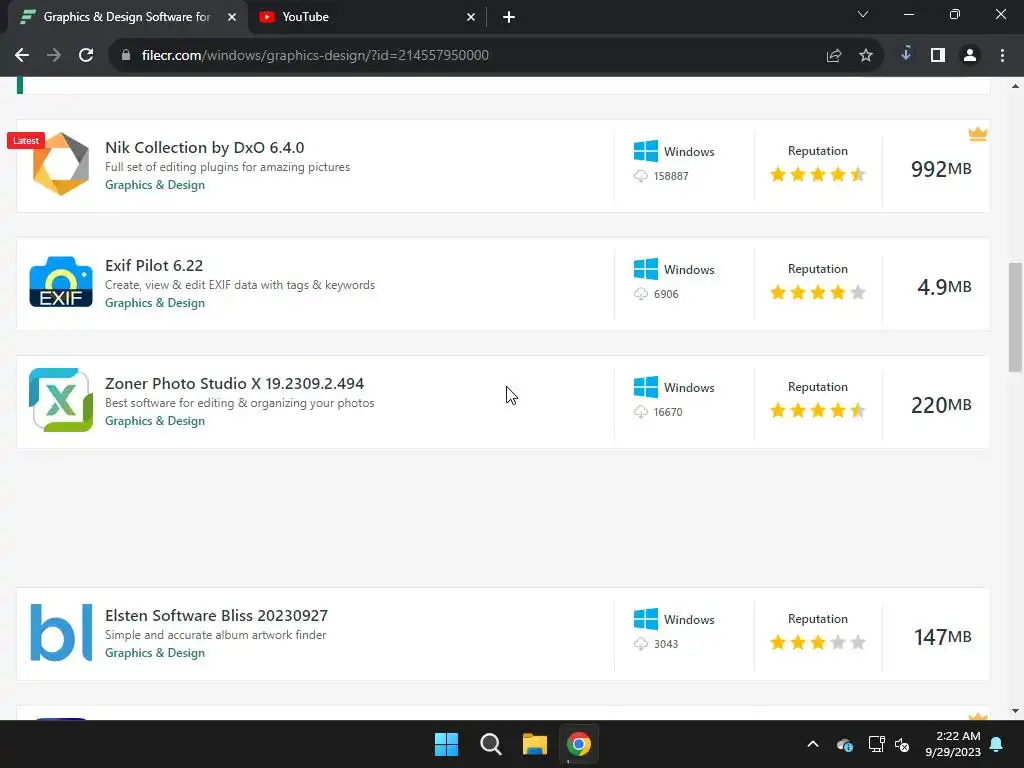The height and width of the screenshot is (768, 1024).
Task: Click the disabled forward navigation arrow
Action: point(54,55)
